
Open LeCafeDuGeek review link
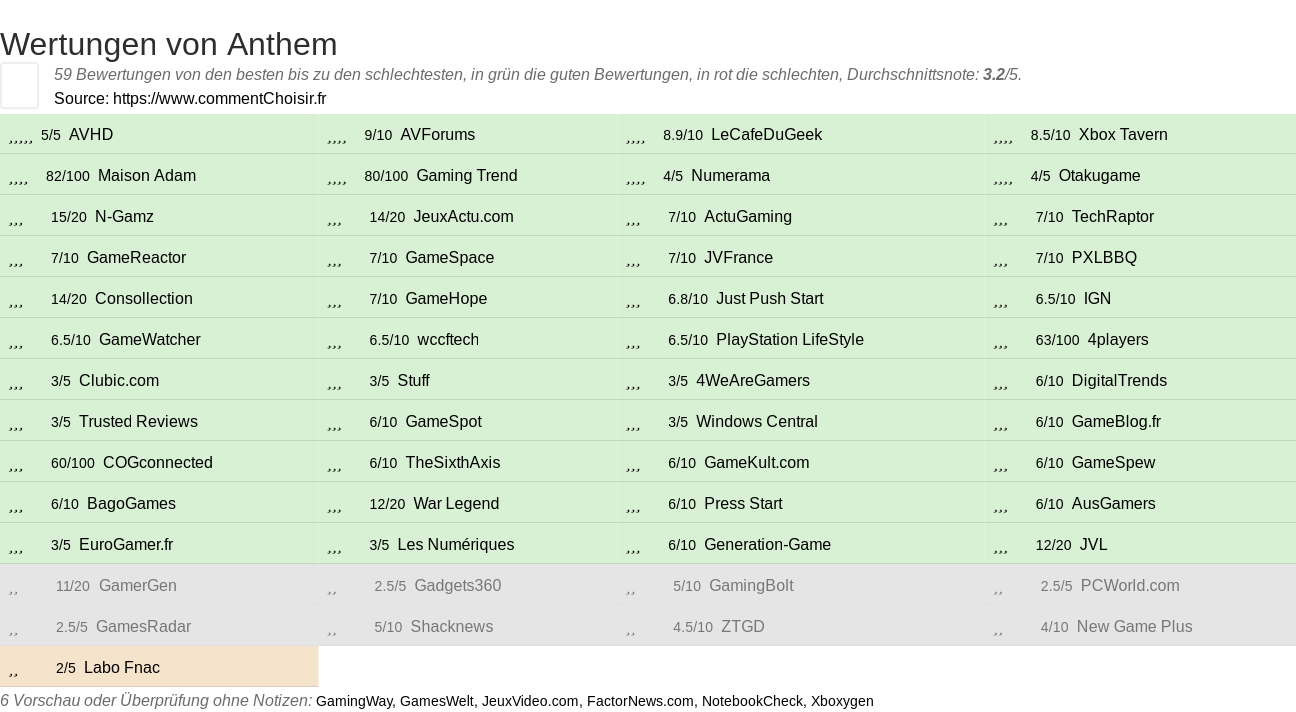tap(767, 135)
